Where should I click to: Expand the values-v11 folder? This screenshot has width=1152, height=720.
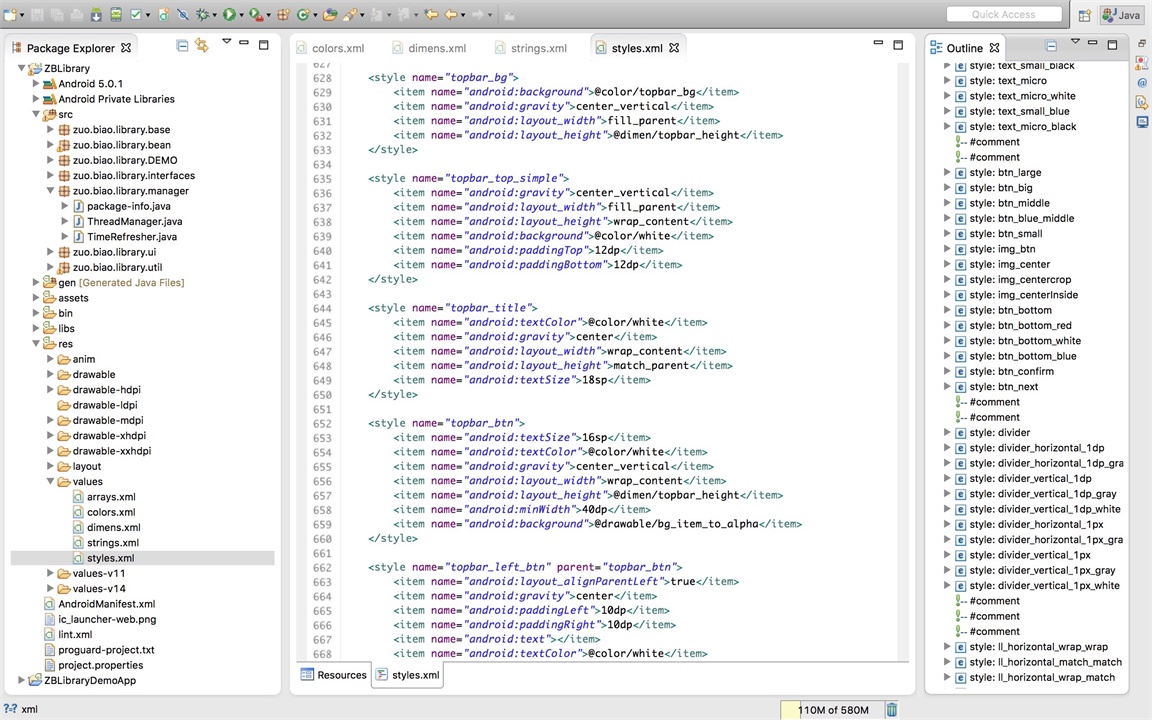pyautogui.click(x=50, y=574)
